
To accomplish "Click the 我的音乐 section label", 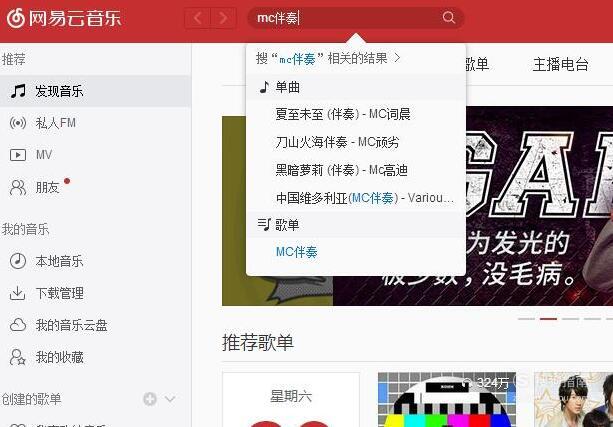I will 25,229.
